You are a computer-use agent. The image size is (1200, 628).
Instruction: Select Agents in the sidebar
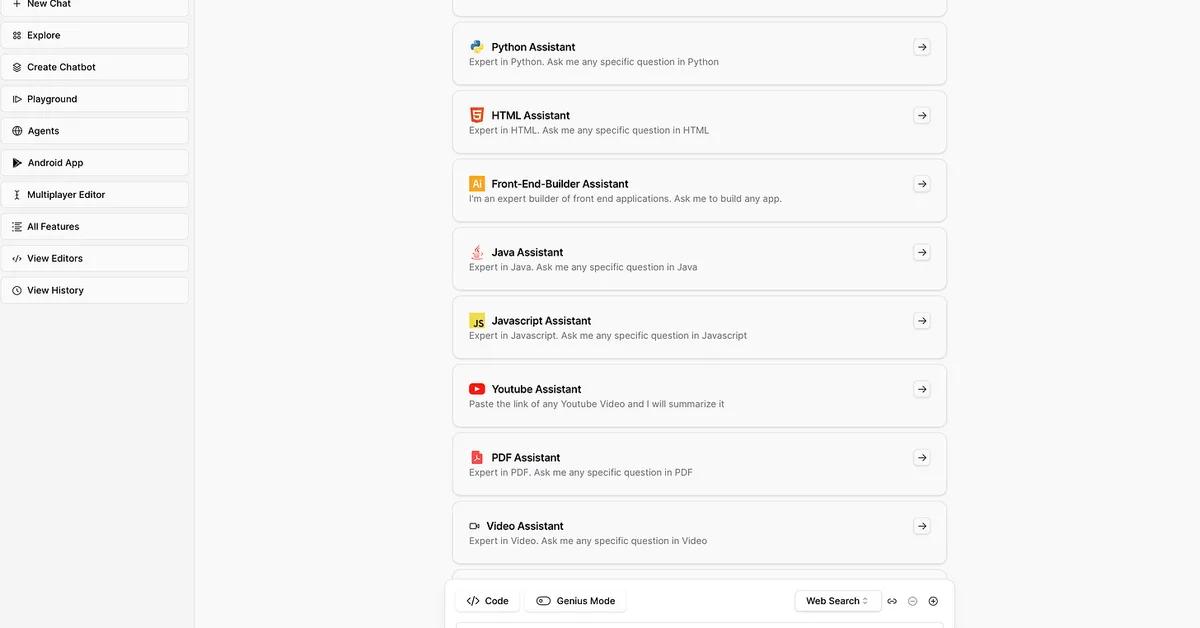pyautogui.click(x=94, y=131)
